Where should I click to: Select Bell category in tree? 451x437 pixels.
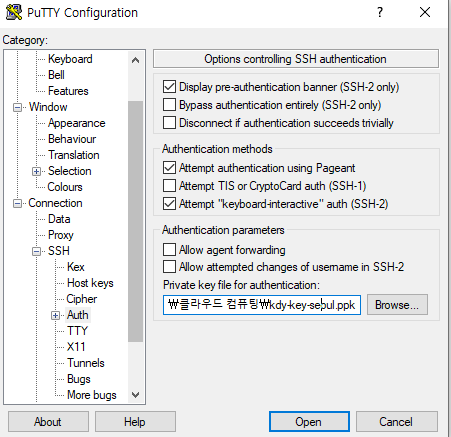tap(56, 75)
